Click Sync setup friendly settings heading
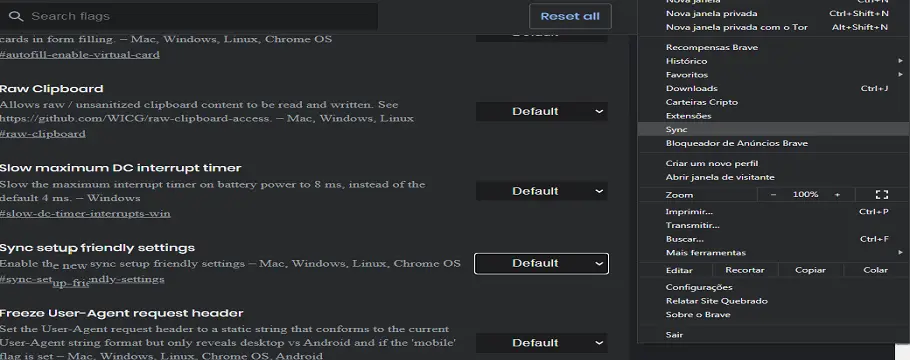Image resolution: width=910 pixels, height=360 pixels. pyautogui.click(x=98, y=248)
